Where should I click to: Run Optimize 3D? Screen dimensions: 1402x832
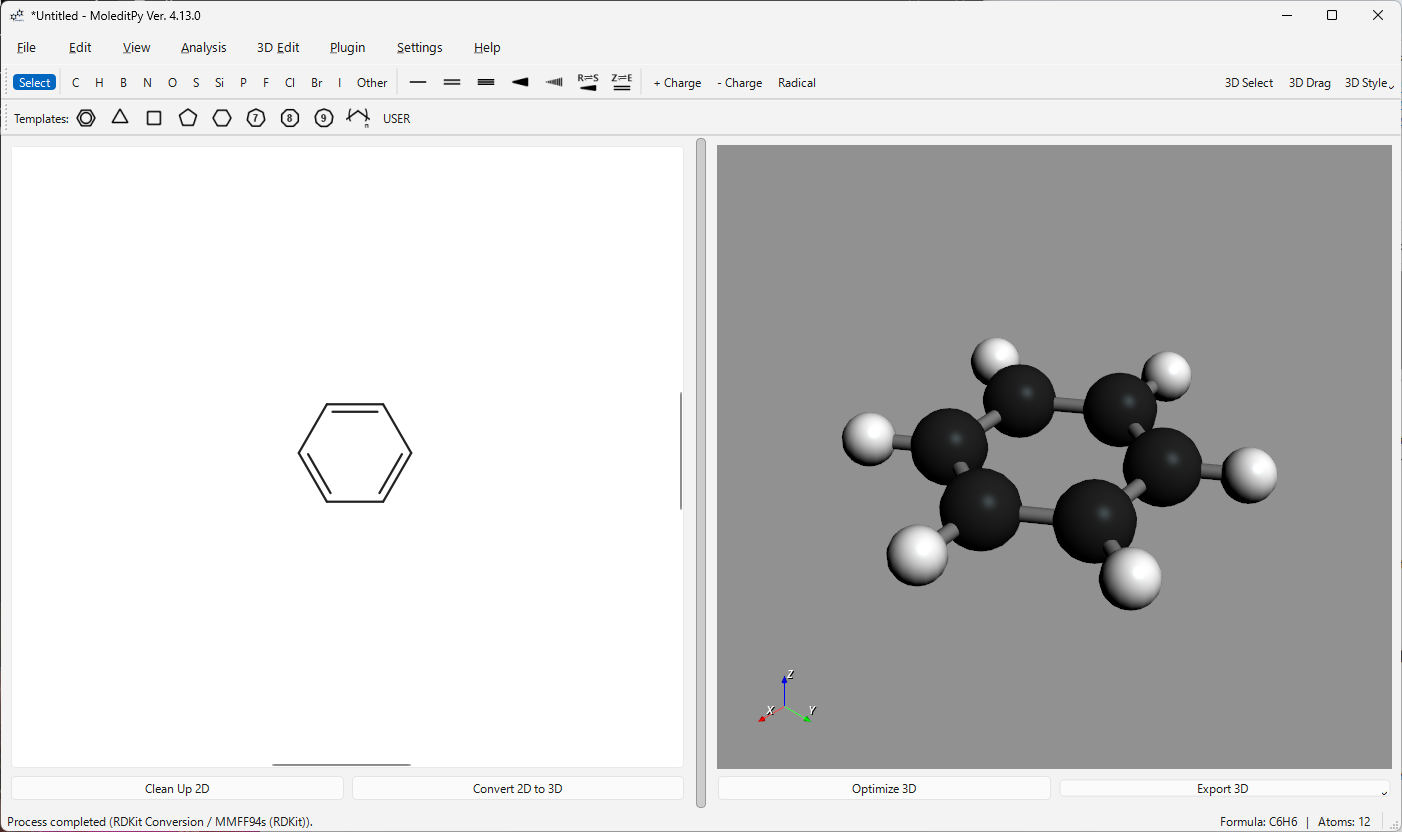pyautogui.click(x=884, y=788)
